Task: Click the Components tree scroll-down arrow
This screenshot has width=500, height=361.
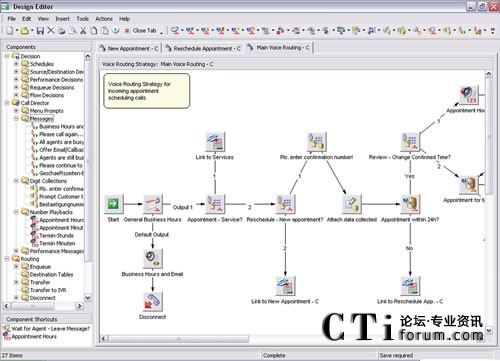Action: tap(88, 297)
